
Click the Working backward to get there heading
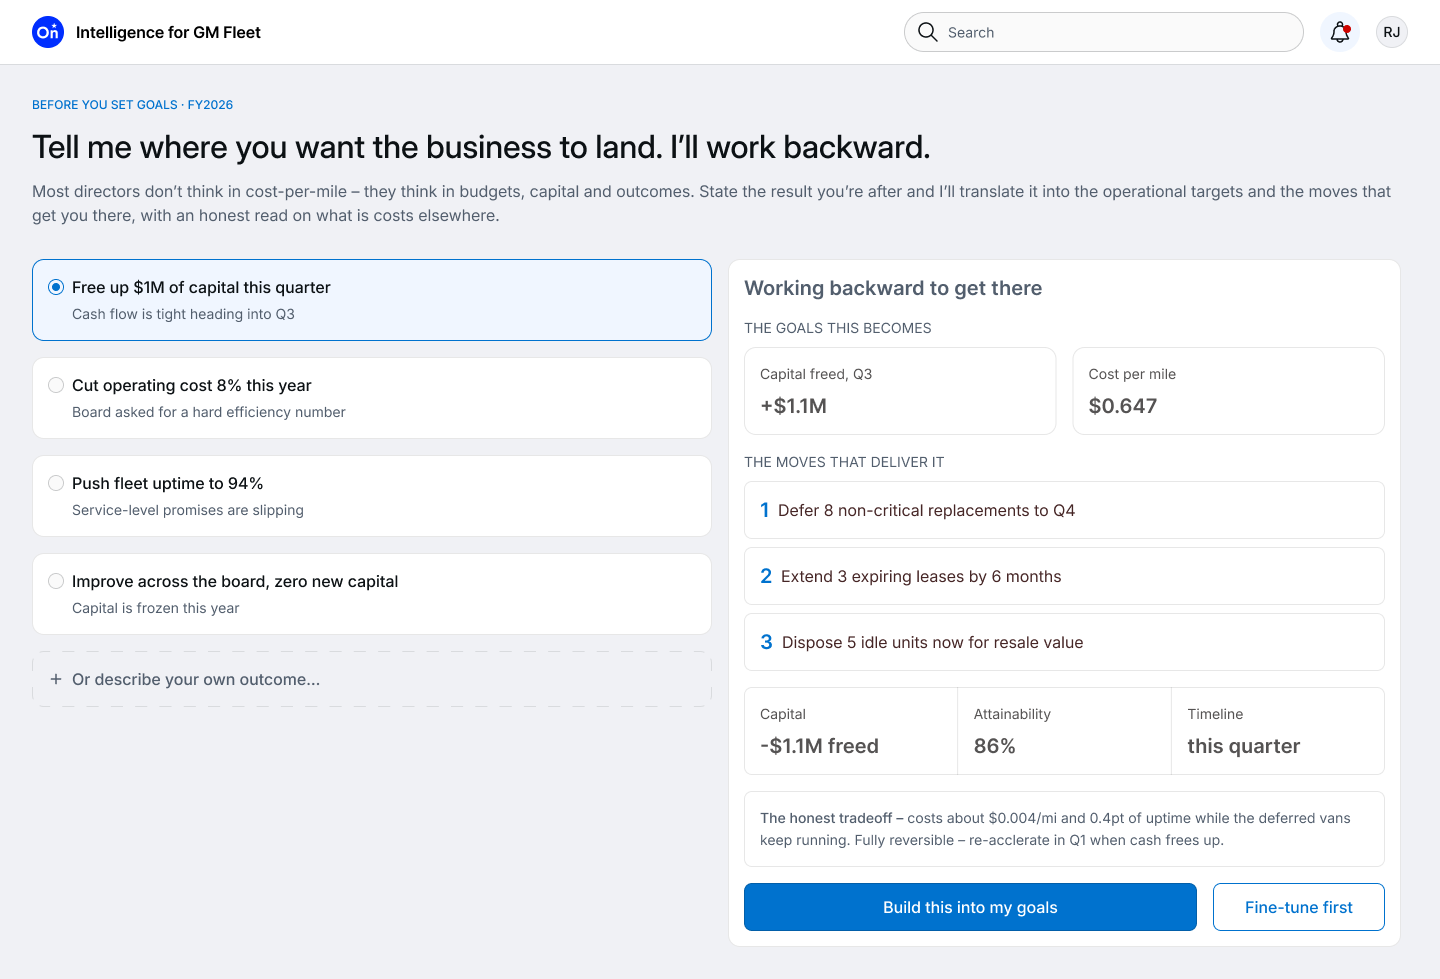point(893,288)
